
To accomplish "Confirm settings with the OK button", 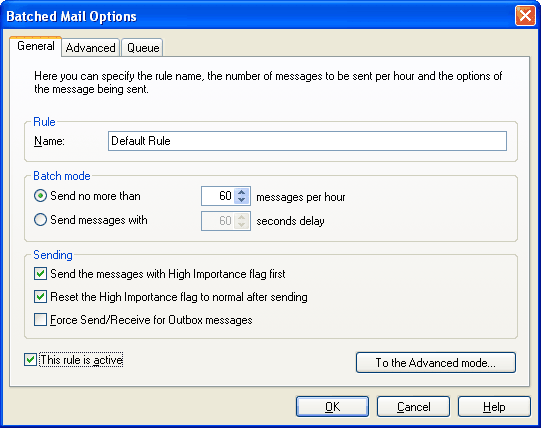I will point(332,407).
